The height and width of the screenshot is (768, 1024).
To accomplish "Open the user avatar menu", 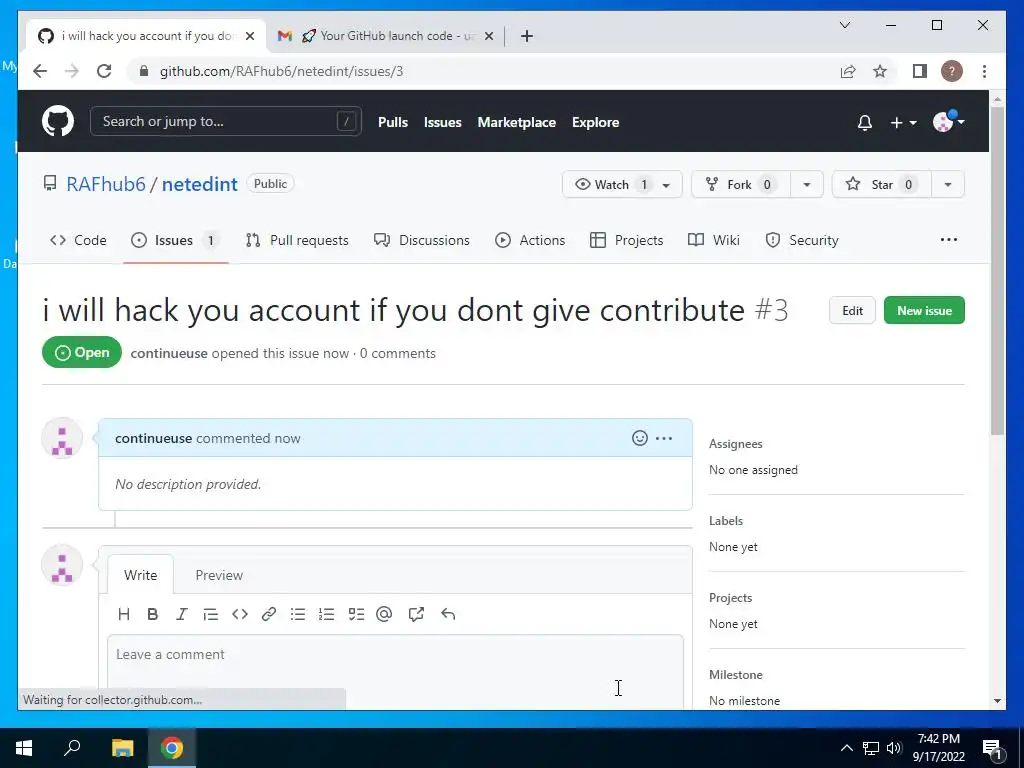I will (x=948, y=121).
